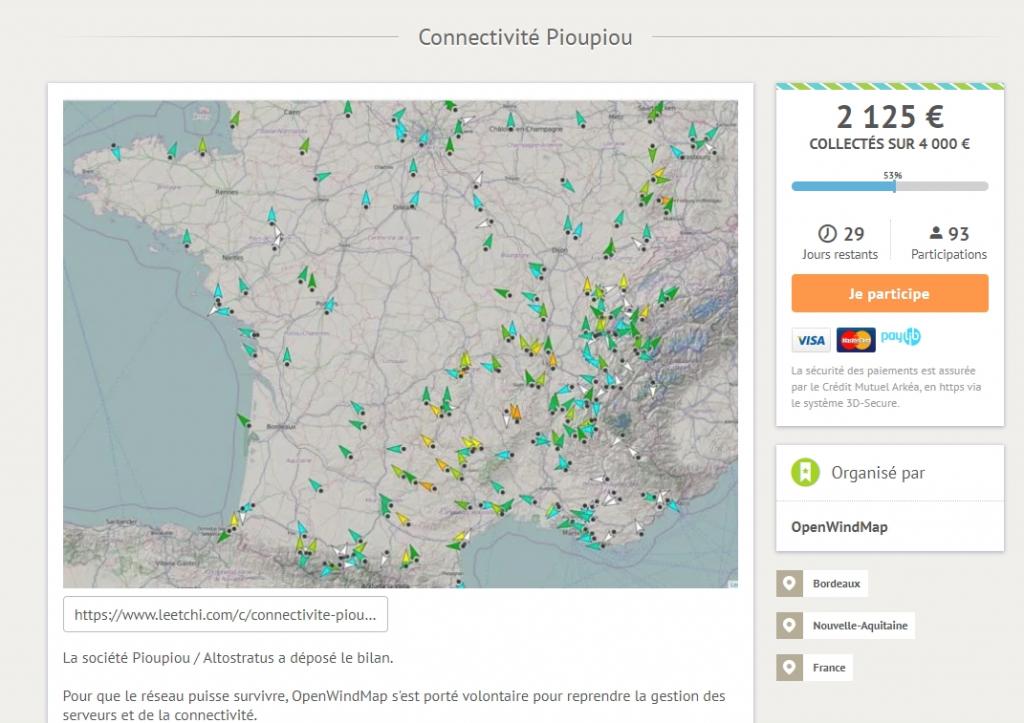Click the payment security notice about Crédit Mutuel Arkéa
This screenshot has height=723, width=1024.
coord(886,387)
